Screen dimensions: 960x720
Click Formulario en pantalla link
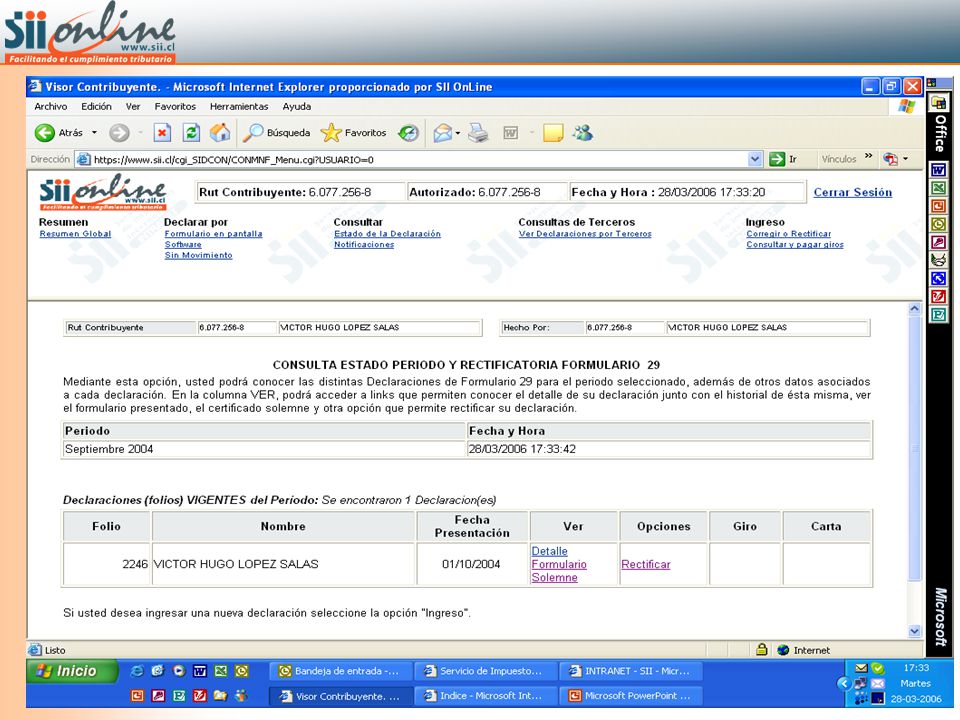[213, 234]
